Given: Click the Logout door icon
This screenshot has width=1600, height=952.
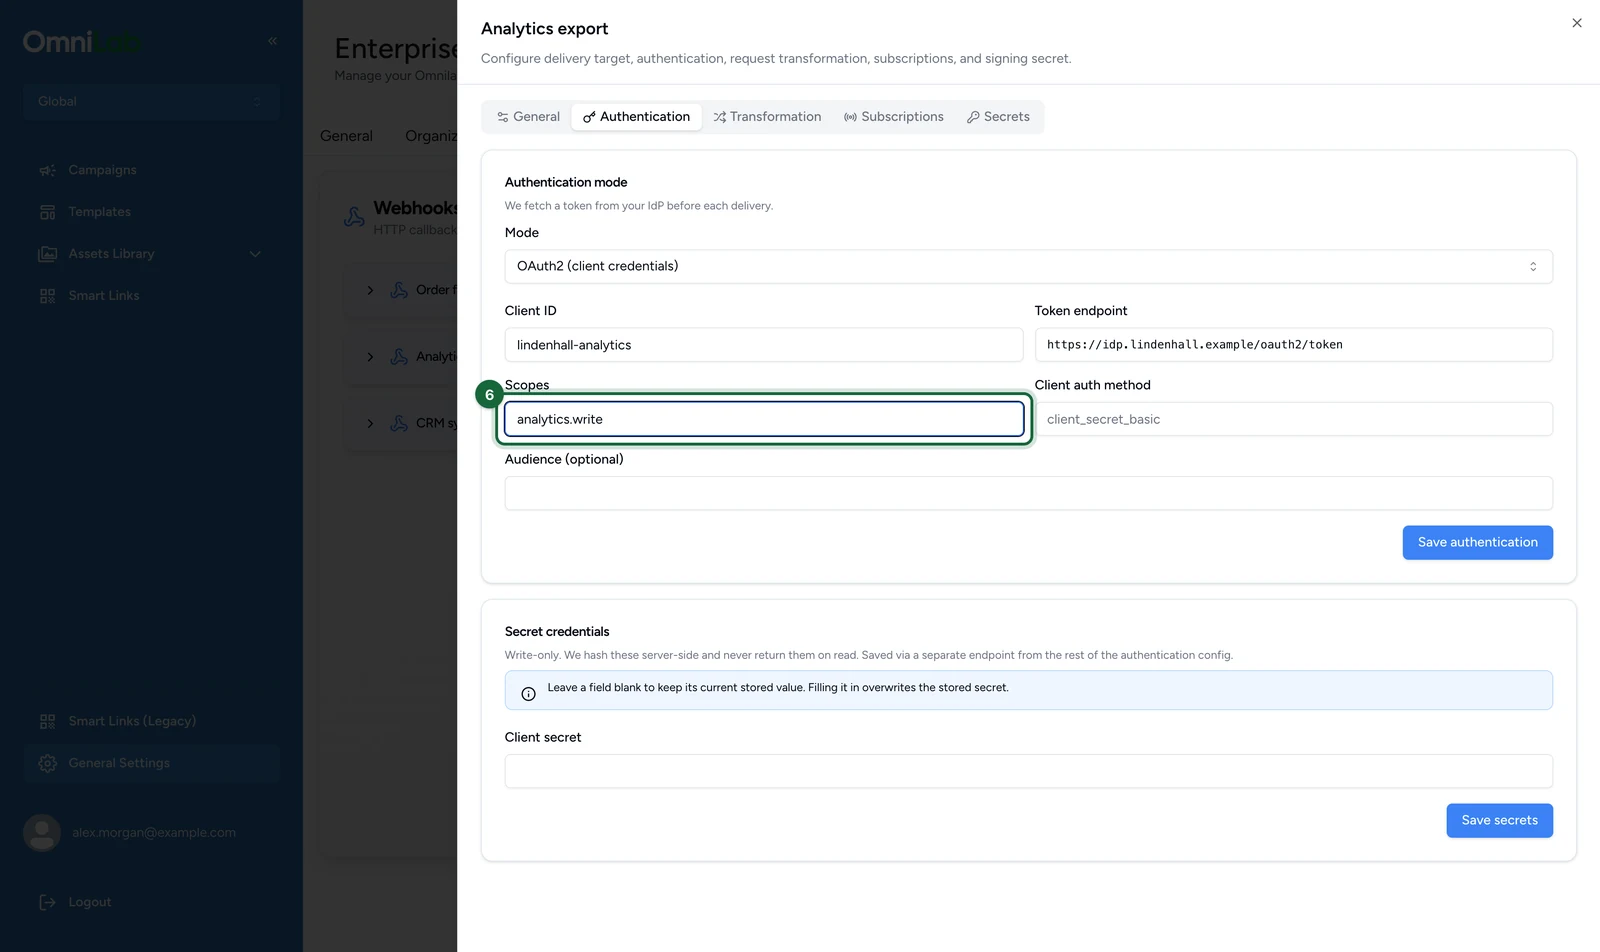Looking at the screenshot, I should tap(47, 902).
